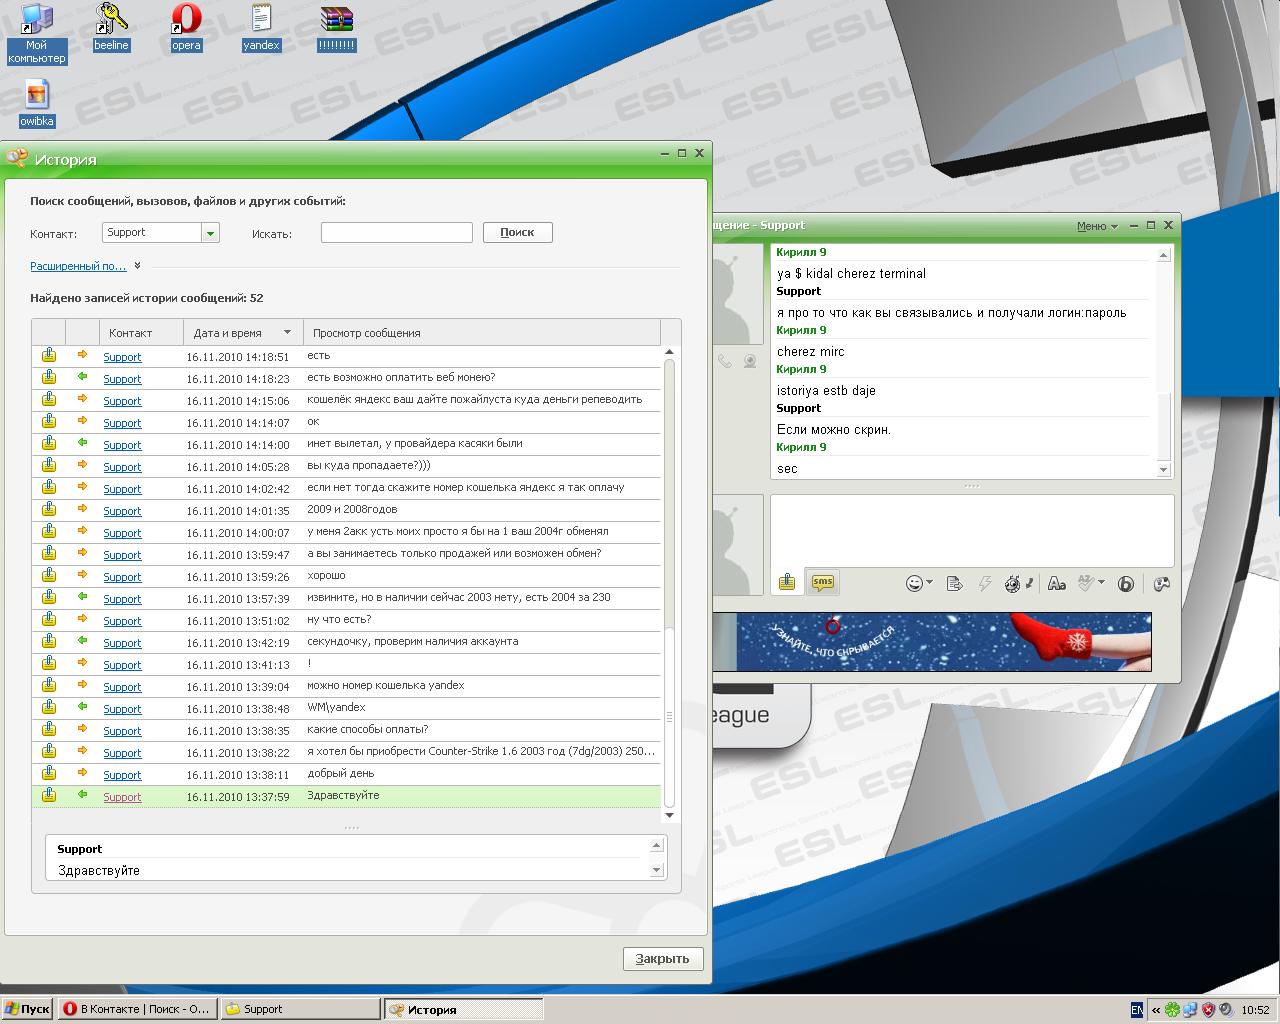The width and height of the screenshot is (1280, 1024).
Task: Open the animated Mults character icon
Action: pos(1013,584)
